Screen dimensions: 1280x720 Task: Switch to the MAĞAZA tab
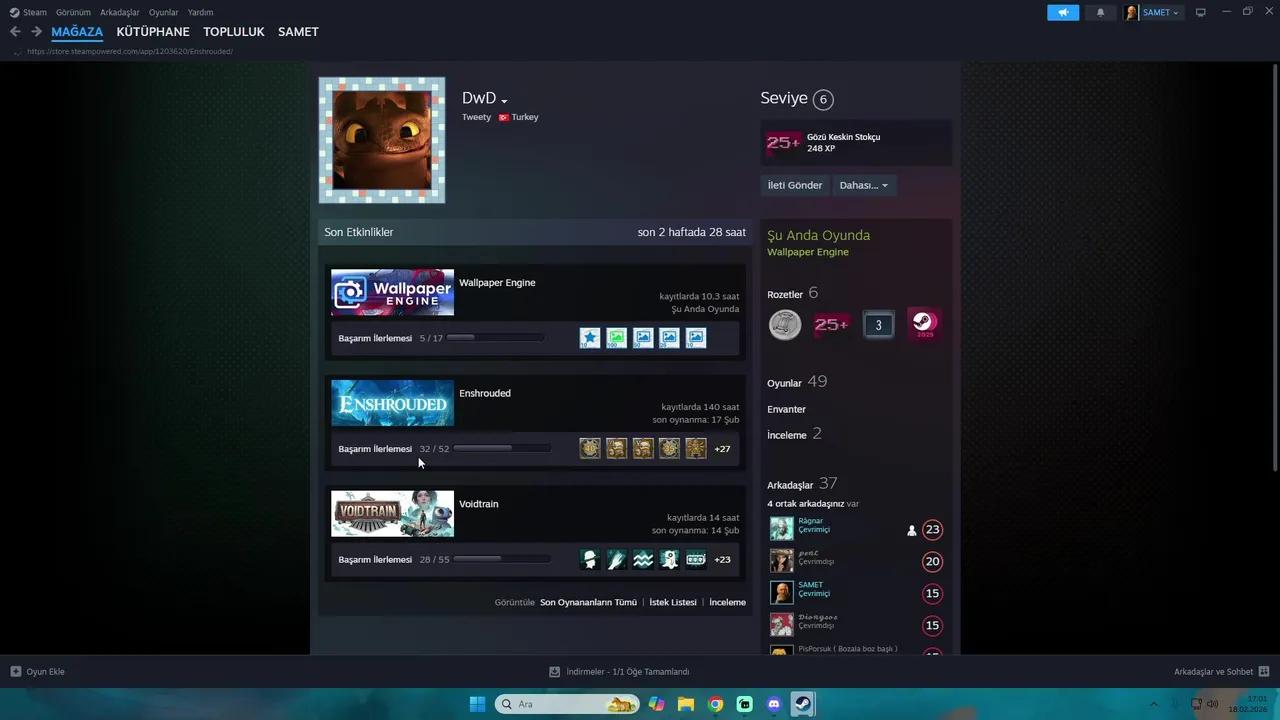pyautogui.click(x=77, y=32)
